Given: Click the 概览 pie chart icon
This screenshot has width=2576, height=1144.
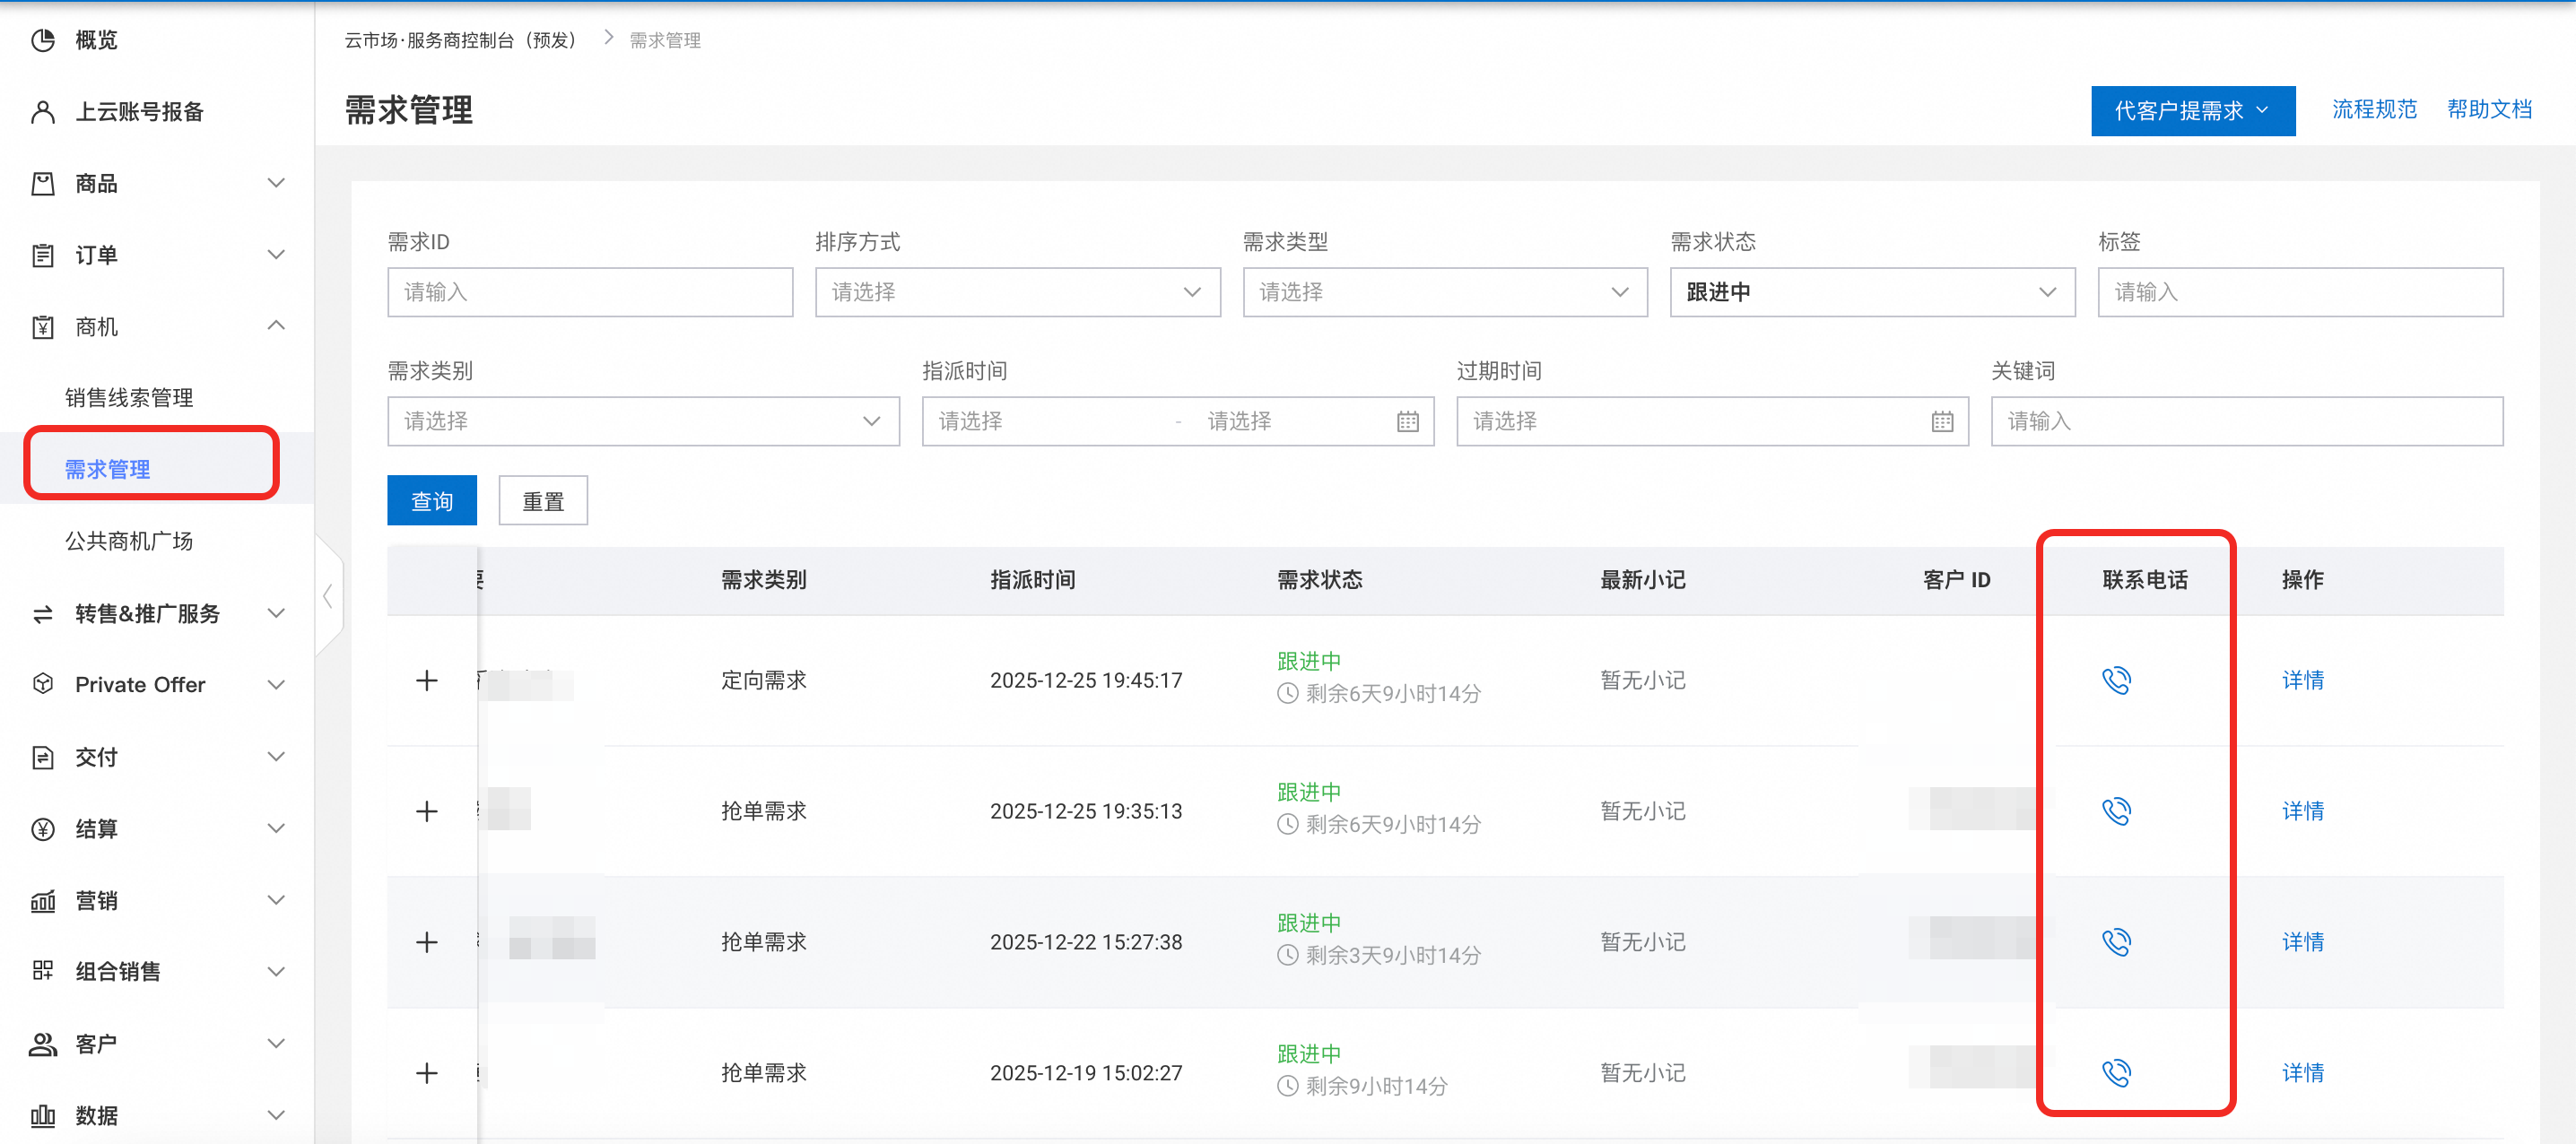Looking at the screenshot, I should pos(43,40).
